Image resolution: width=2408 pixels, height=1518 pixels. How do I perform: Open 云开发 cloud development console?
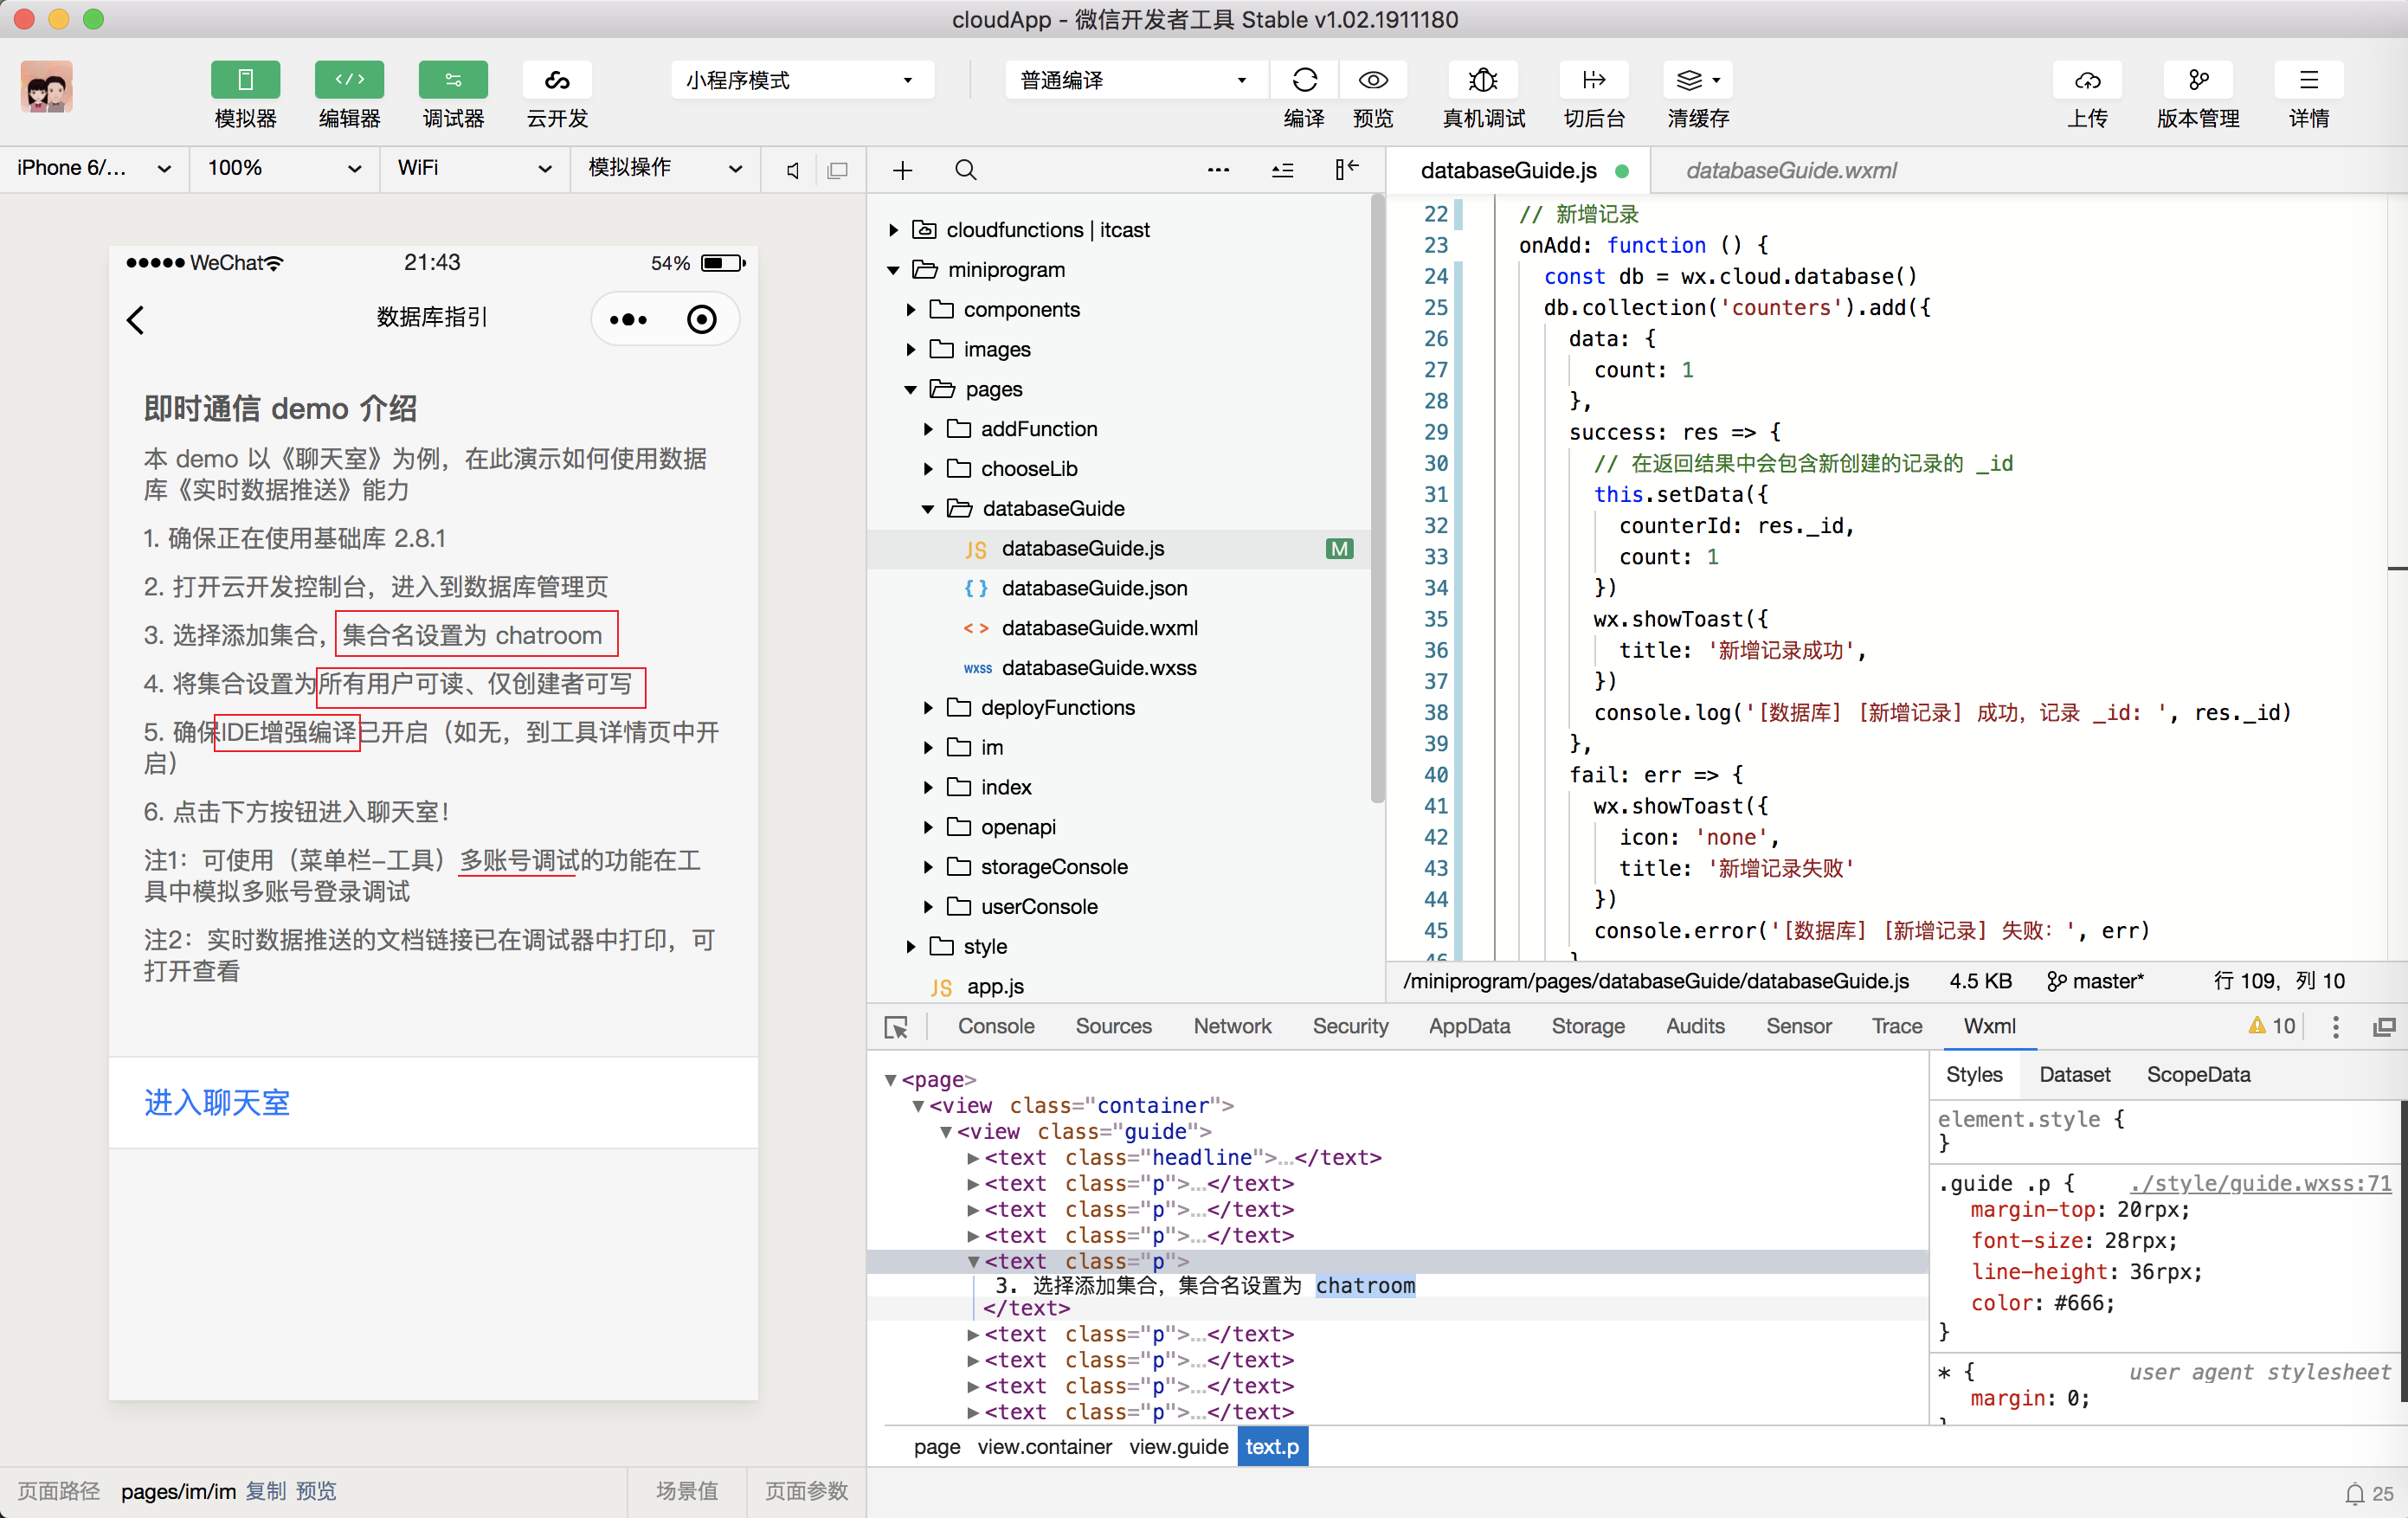(x=557, y=80)
